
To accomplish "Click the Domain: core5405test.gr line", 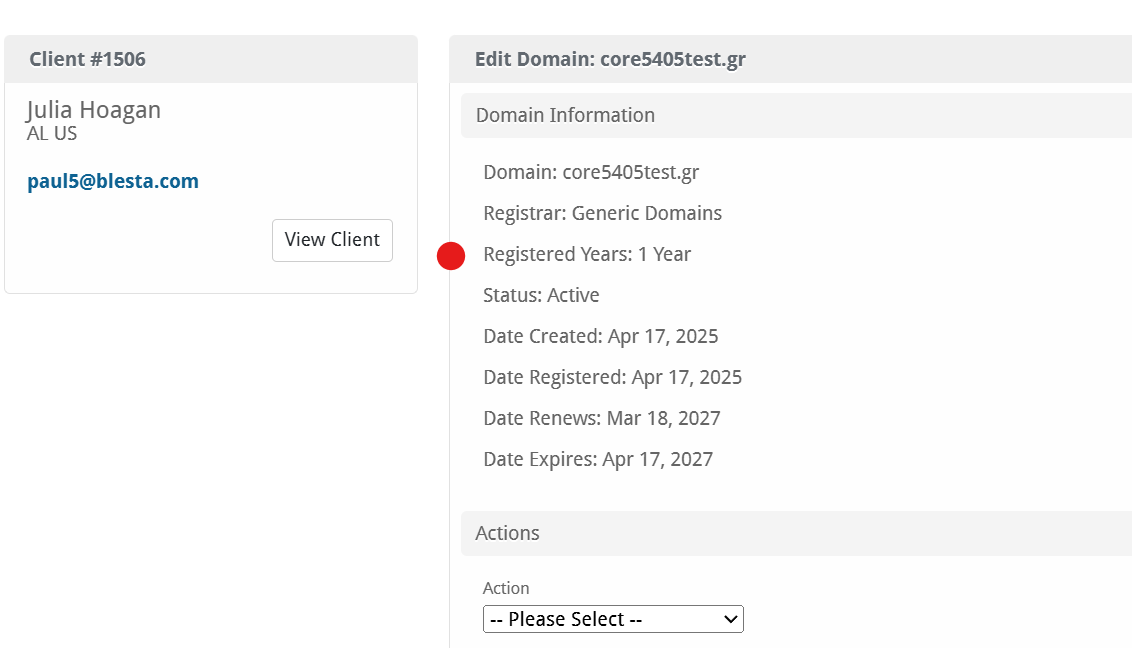I will click(591, 172).
